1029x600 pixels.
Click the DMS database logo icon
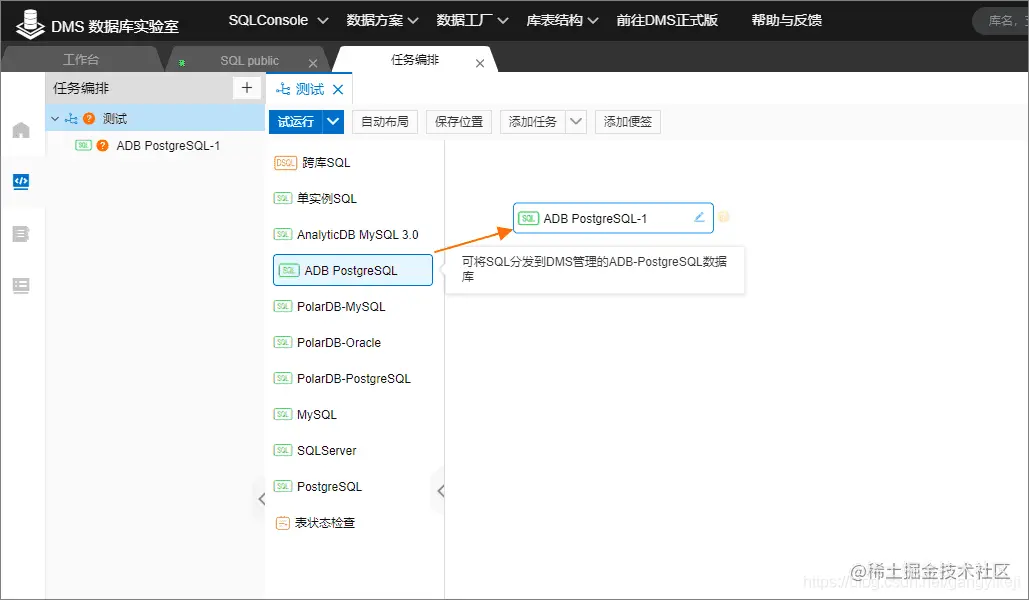30,25
